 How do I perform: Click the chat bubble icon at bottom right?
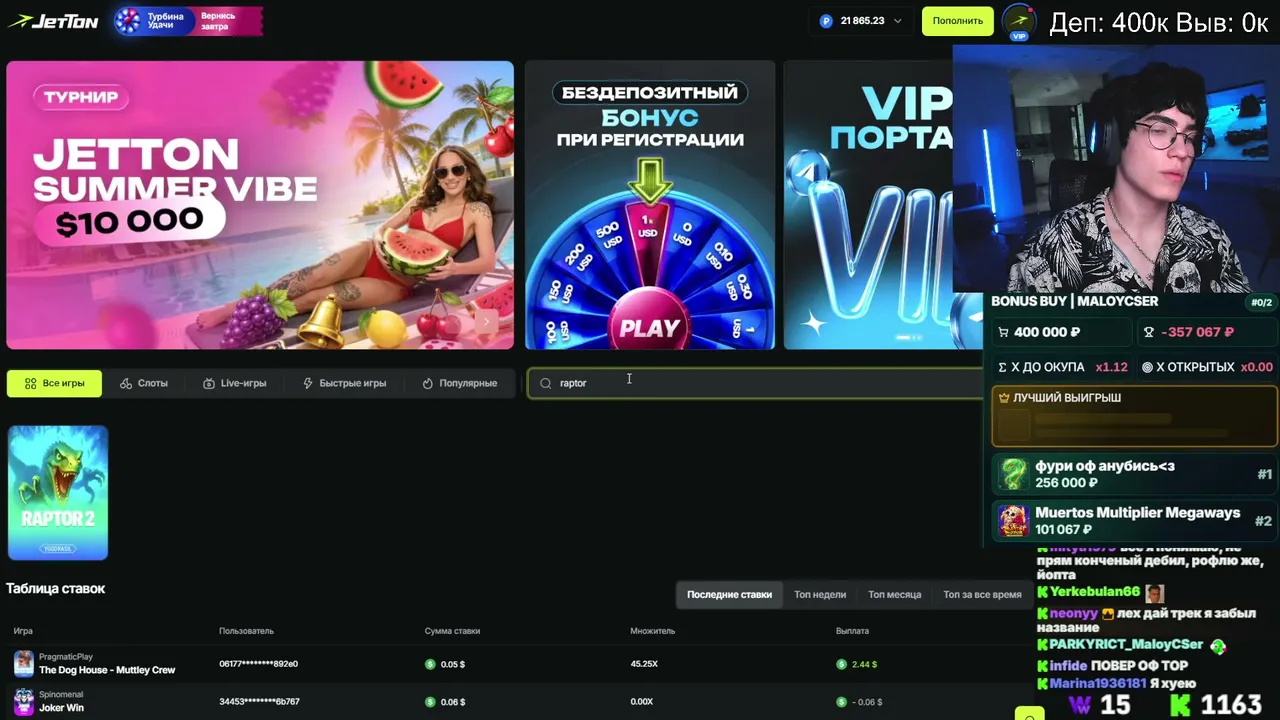1028,714
